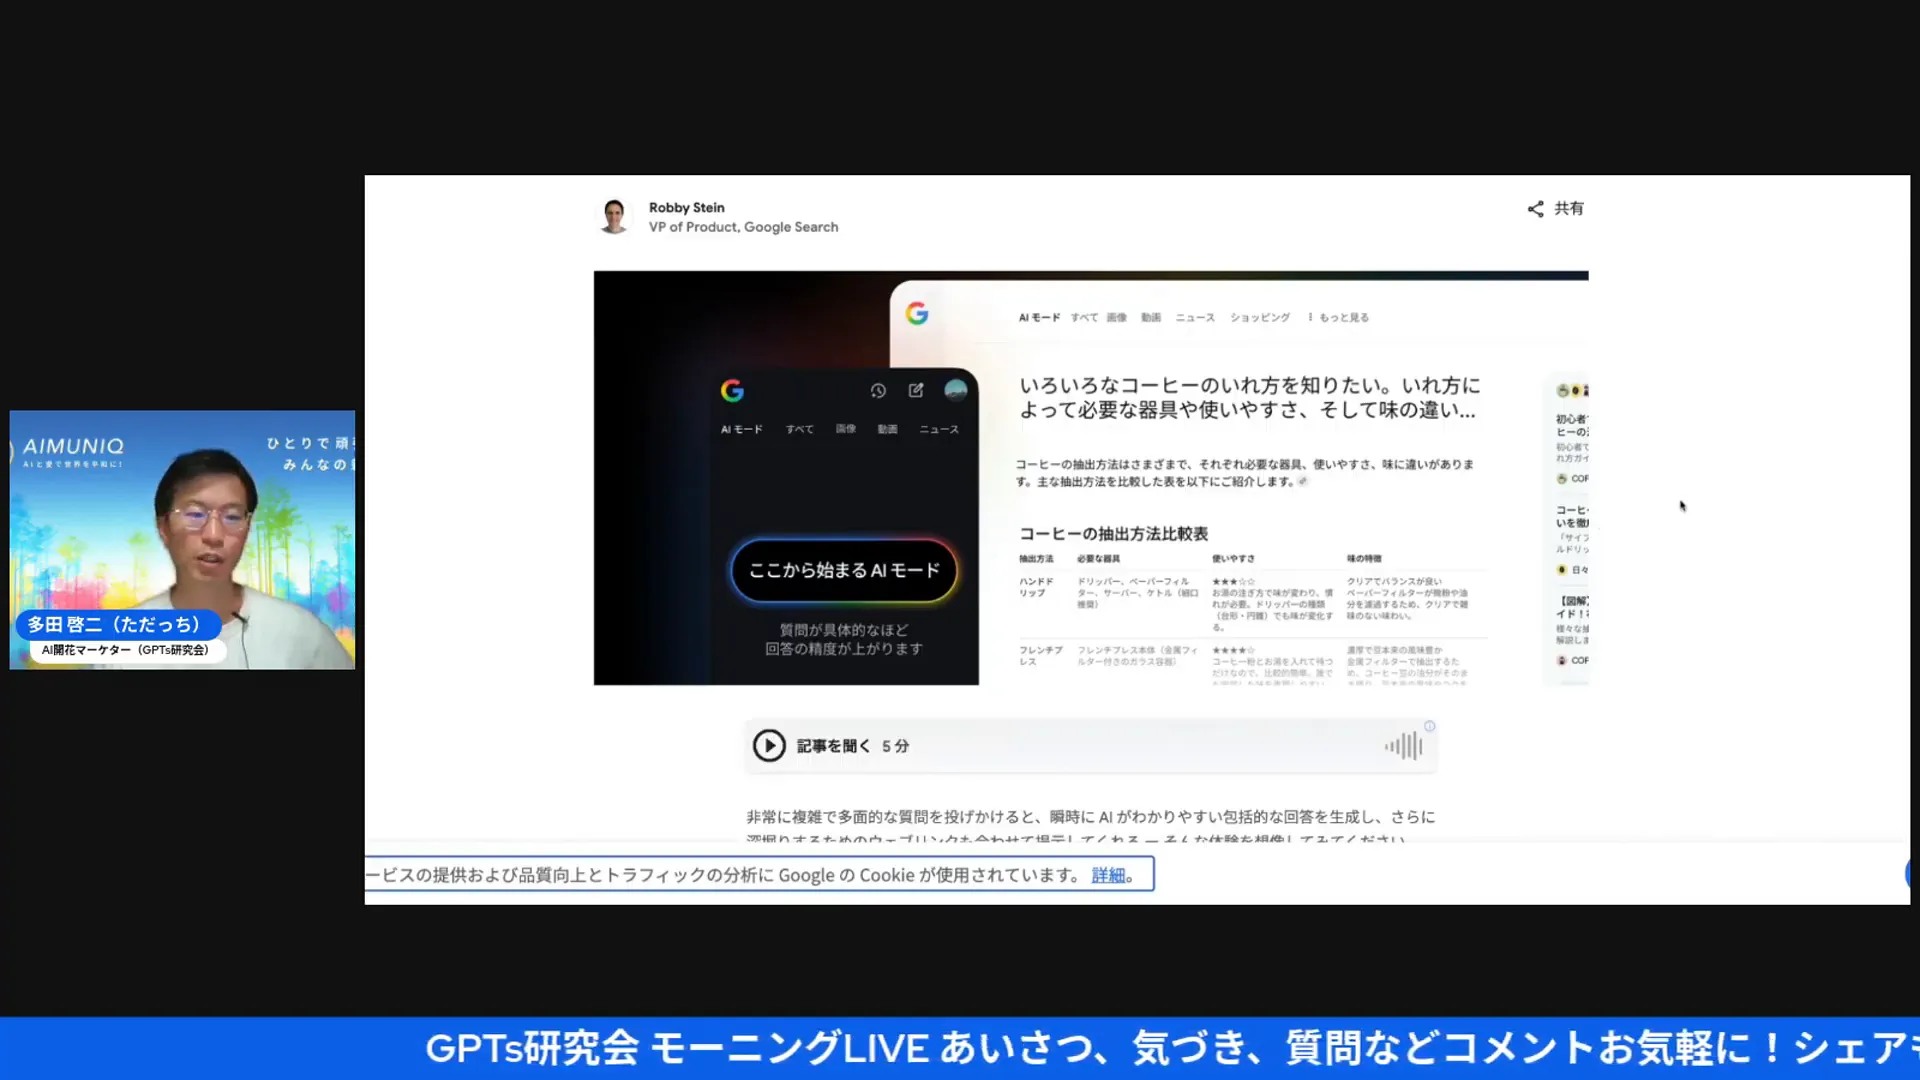This screenshot has width=1920, height=1080.
Task: Open the もっと見る menu in the light mockup
Action: point(1339,318)
